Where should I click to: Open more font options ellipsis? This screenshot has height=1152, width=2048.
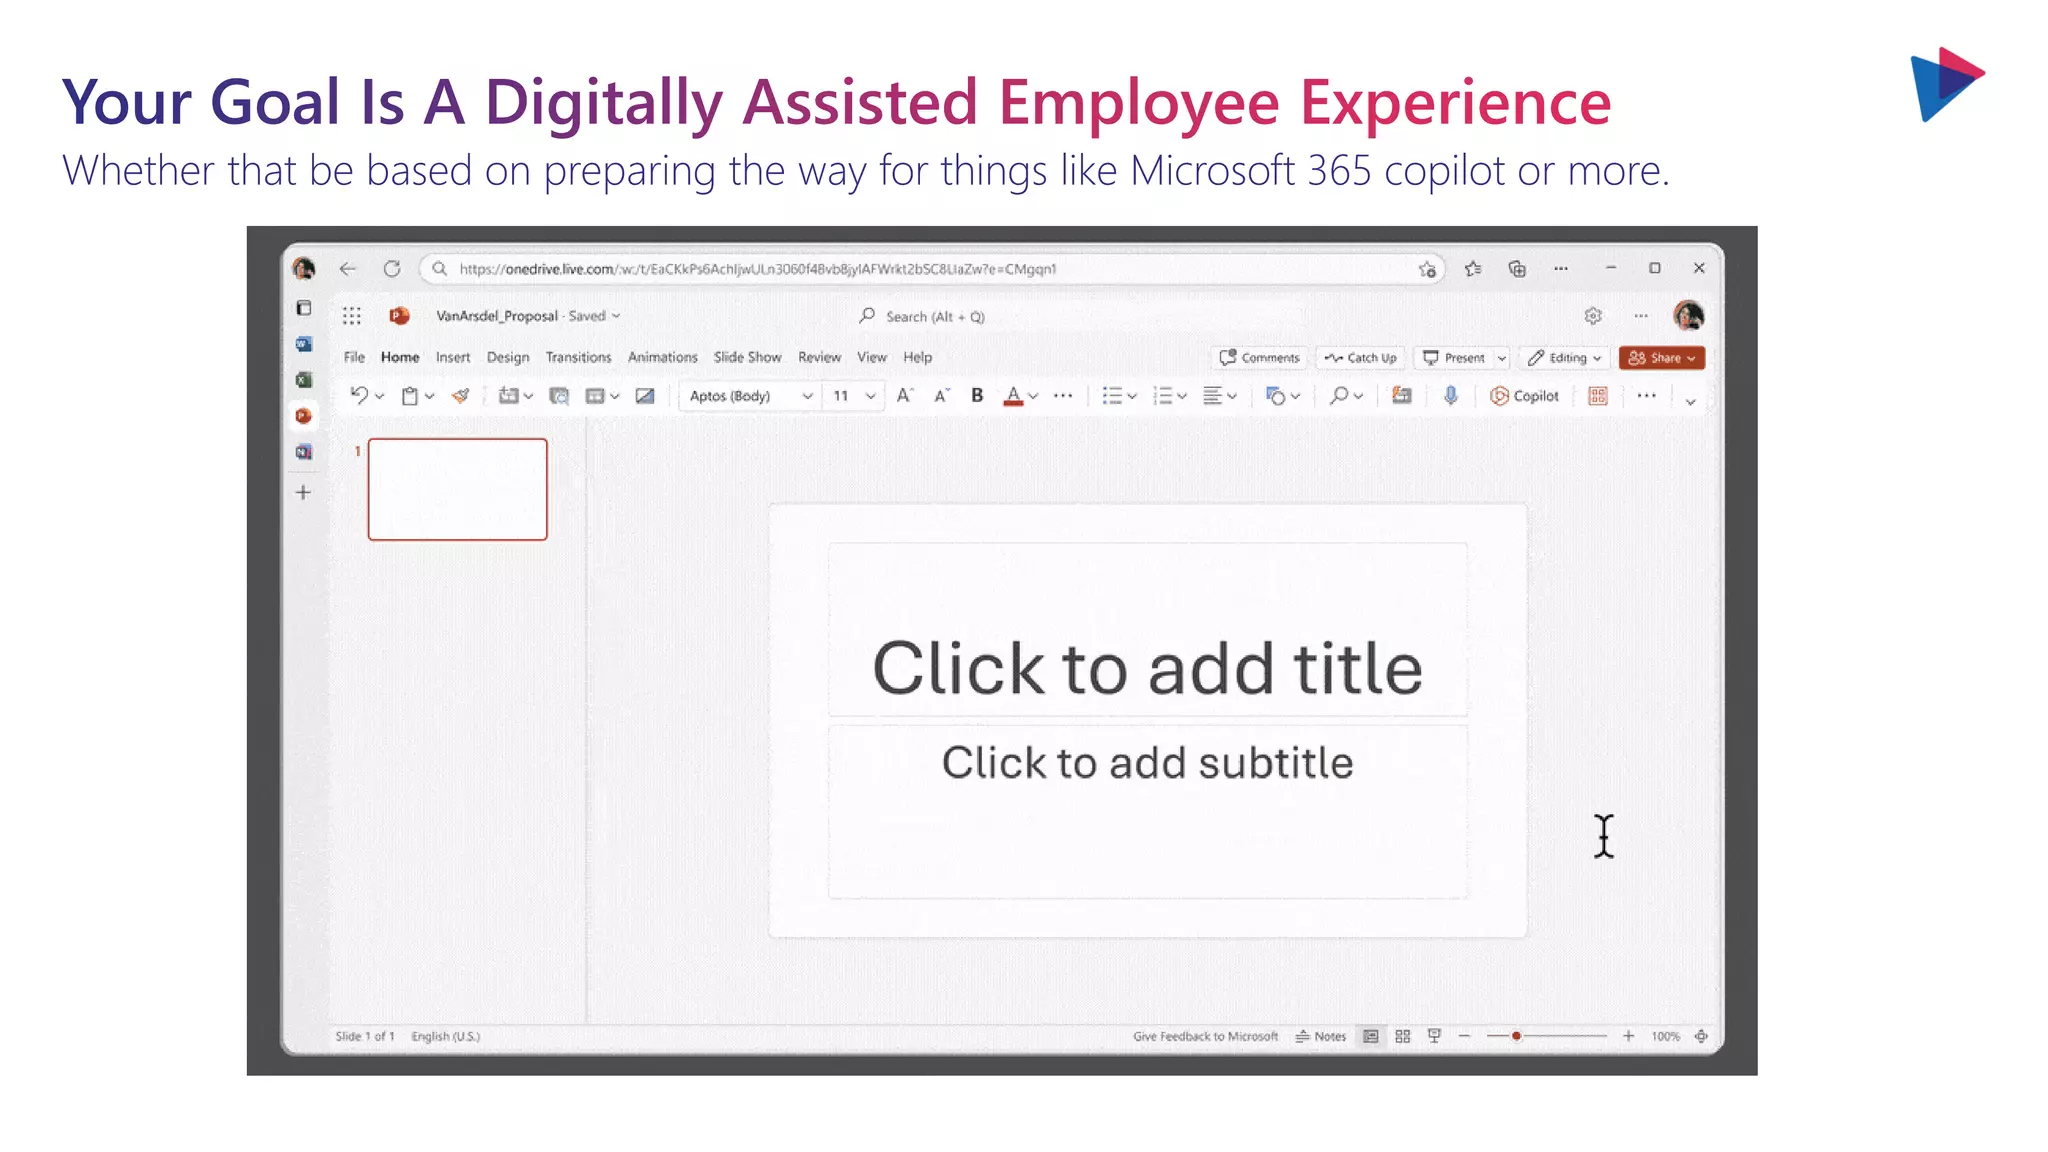1063,396
